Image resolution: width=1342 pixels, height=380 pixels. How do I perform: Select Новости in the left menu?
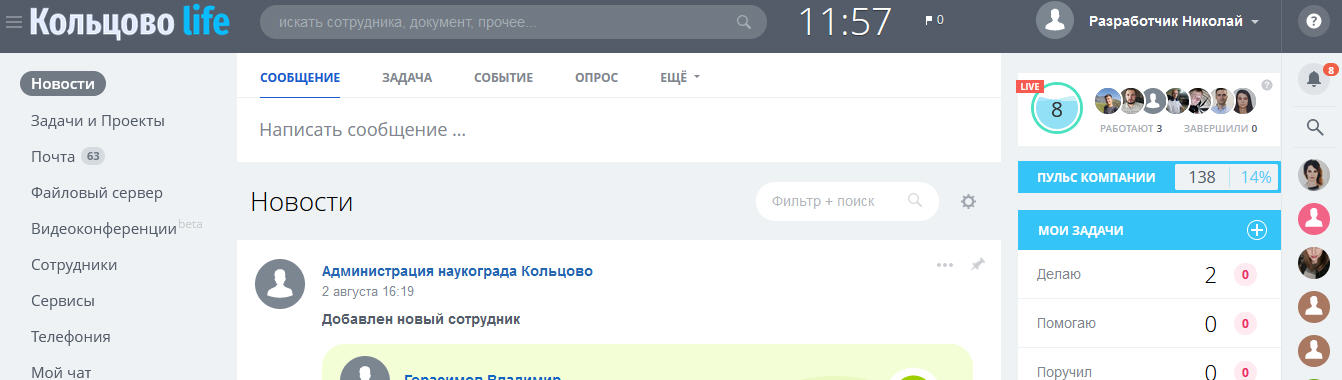pos(63,84)
